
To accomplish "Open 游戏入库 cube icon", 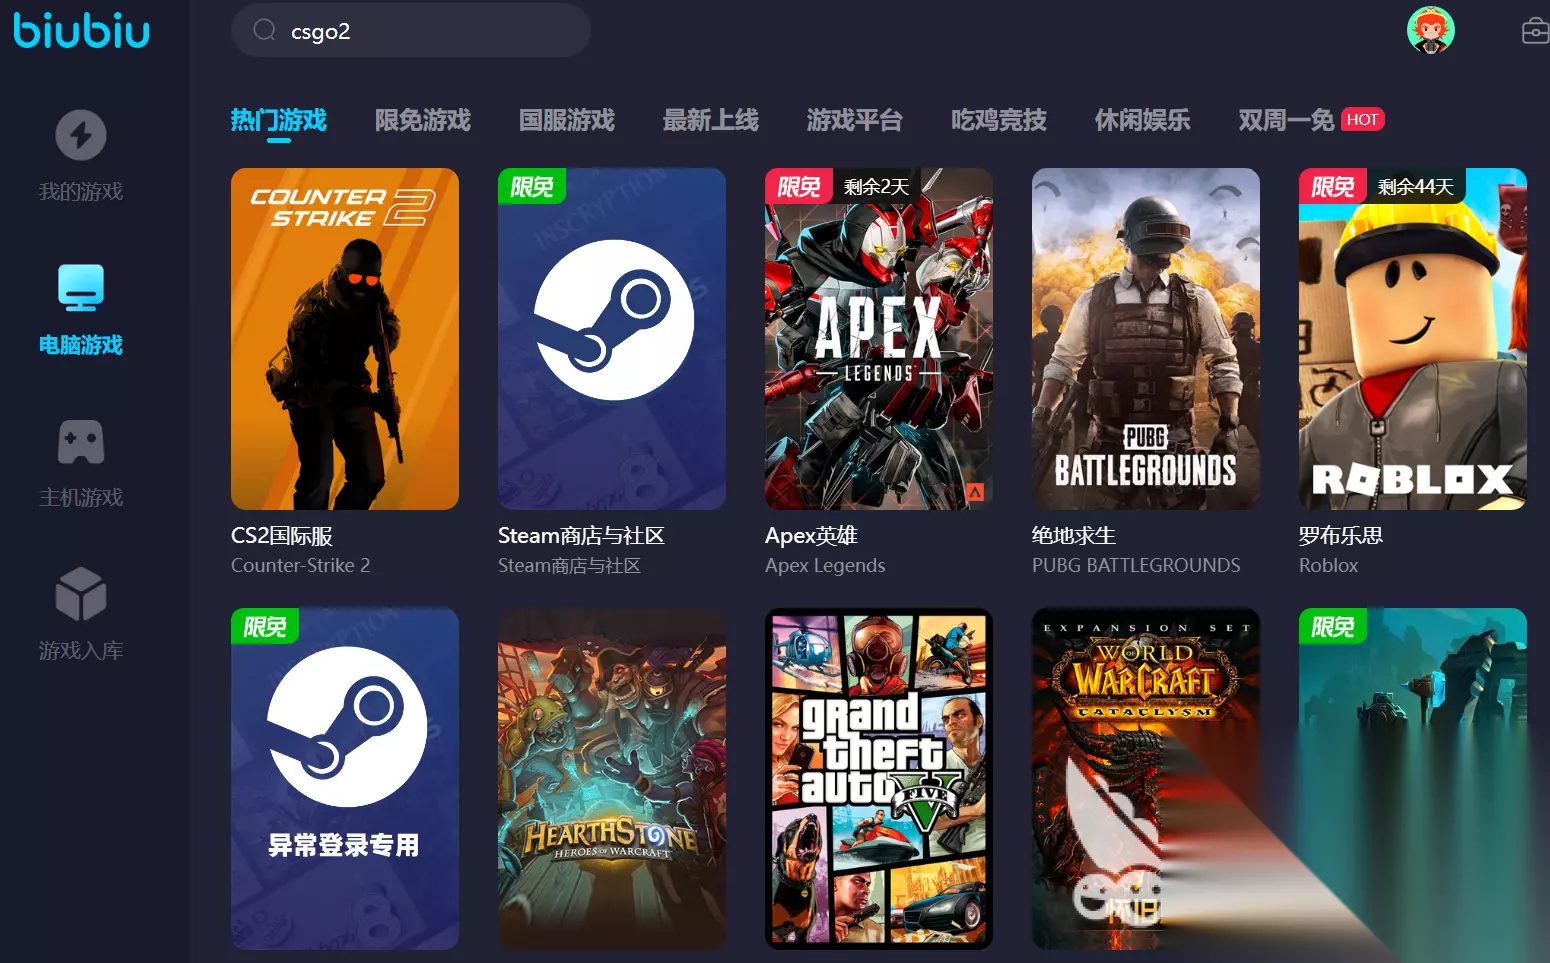I will tap(81, 594).
